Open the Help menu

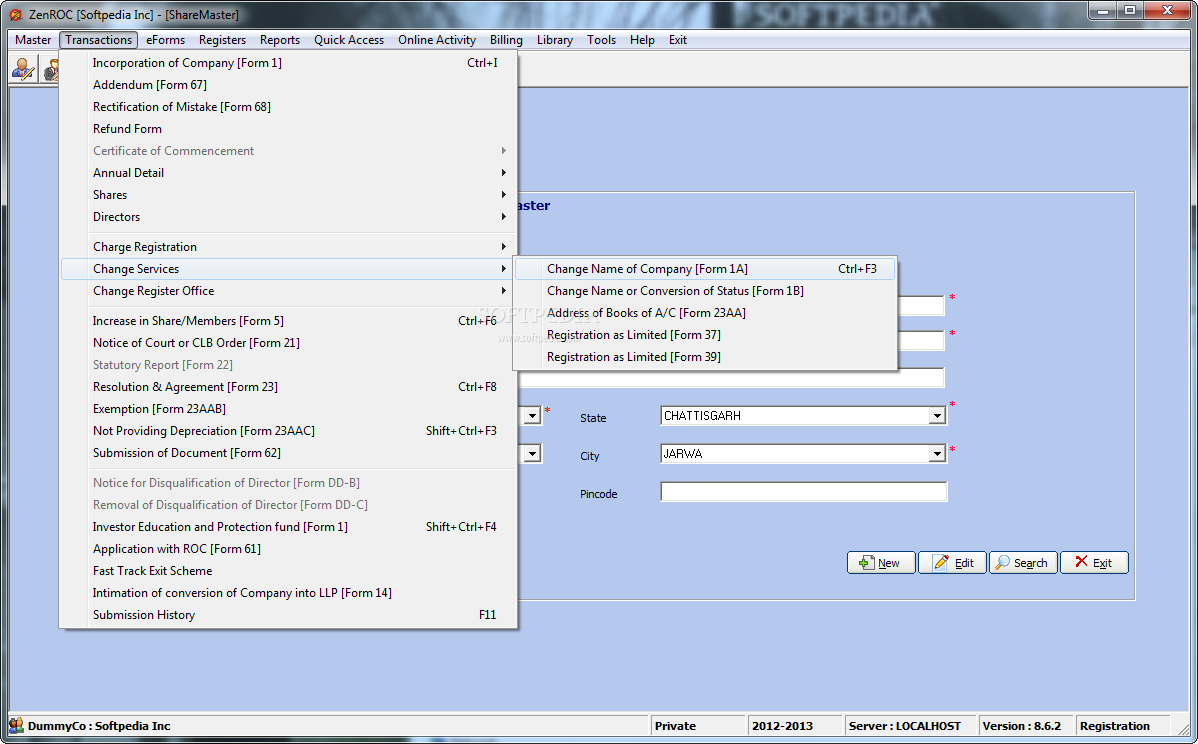coord(642,40)
